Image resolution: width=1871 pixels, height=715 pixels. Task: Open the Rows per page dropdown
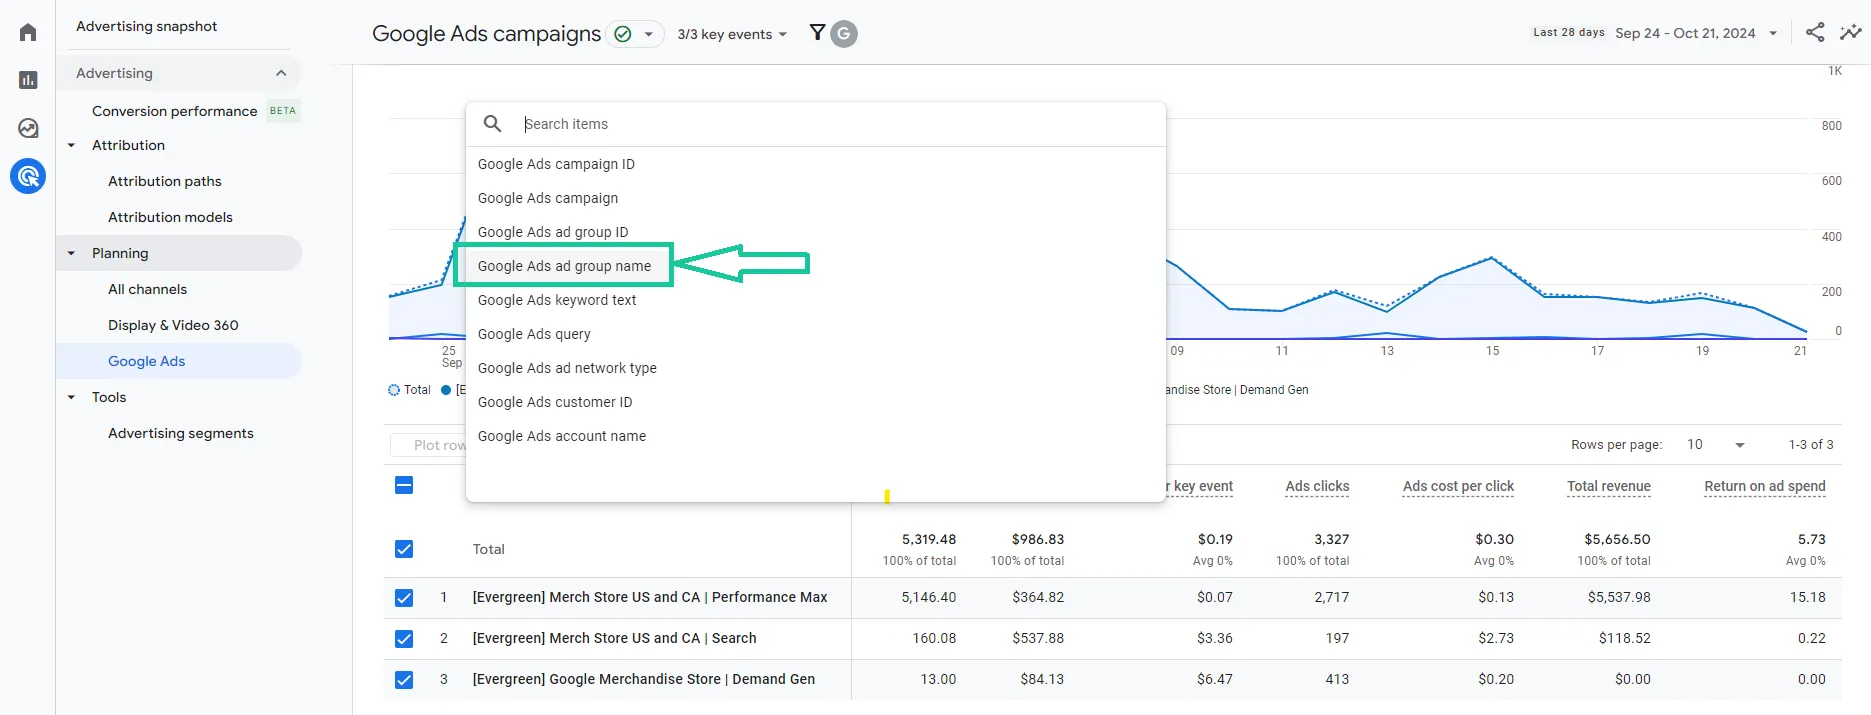click(x=1716, y=445)
